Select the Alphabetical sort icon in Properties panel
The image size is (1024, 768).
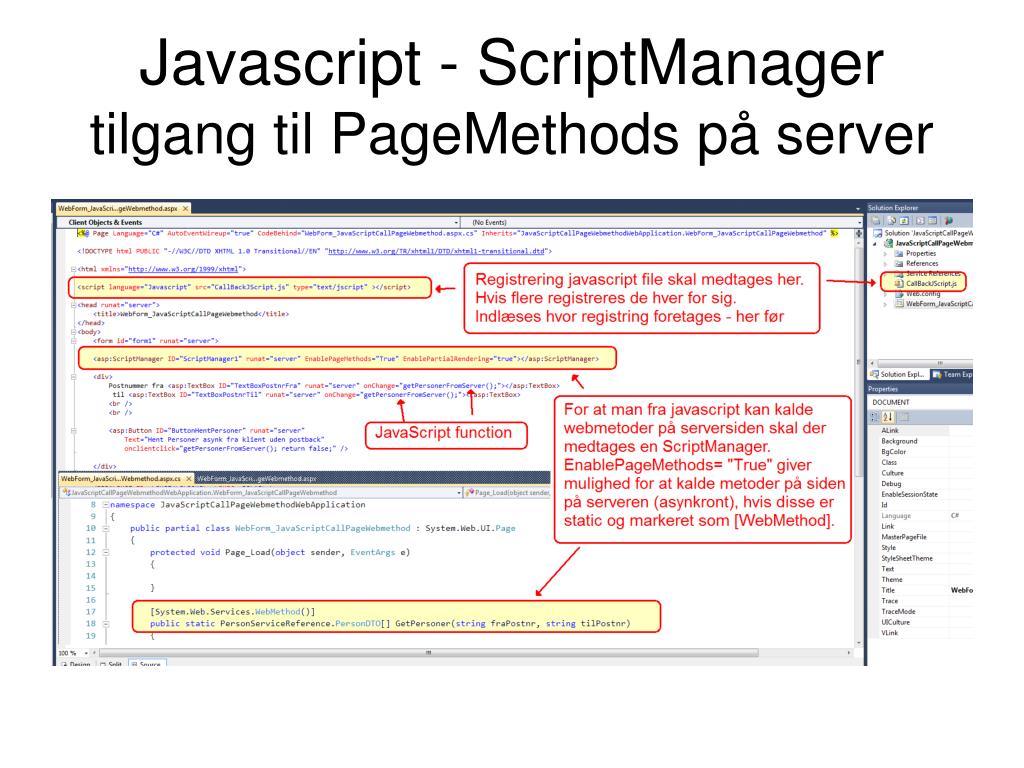coord(888,417)
